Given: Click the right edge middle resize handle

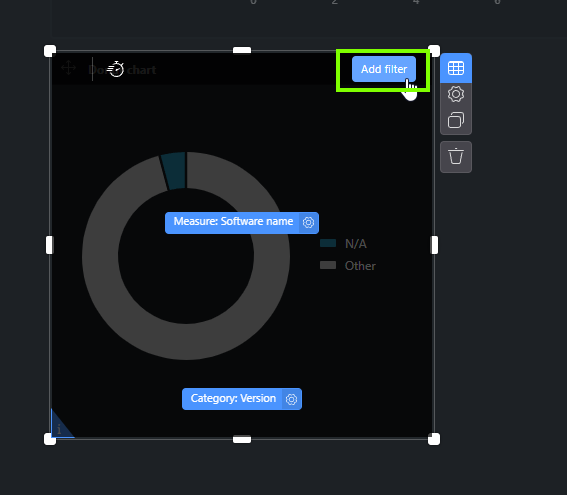Looking at the screenshot, I should coord(434,245).
